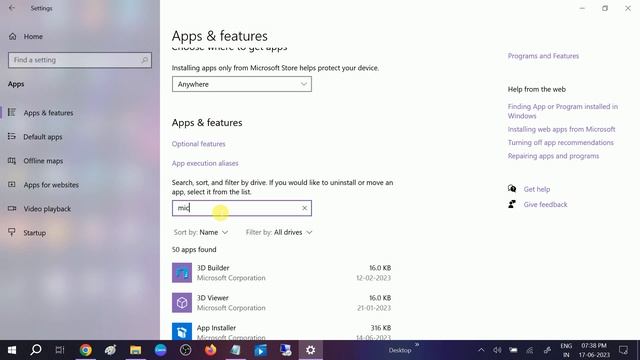Launch Firefox from taskbar

(x=211, y=350)
